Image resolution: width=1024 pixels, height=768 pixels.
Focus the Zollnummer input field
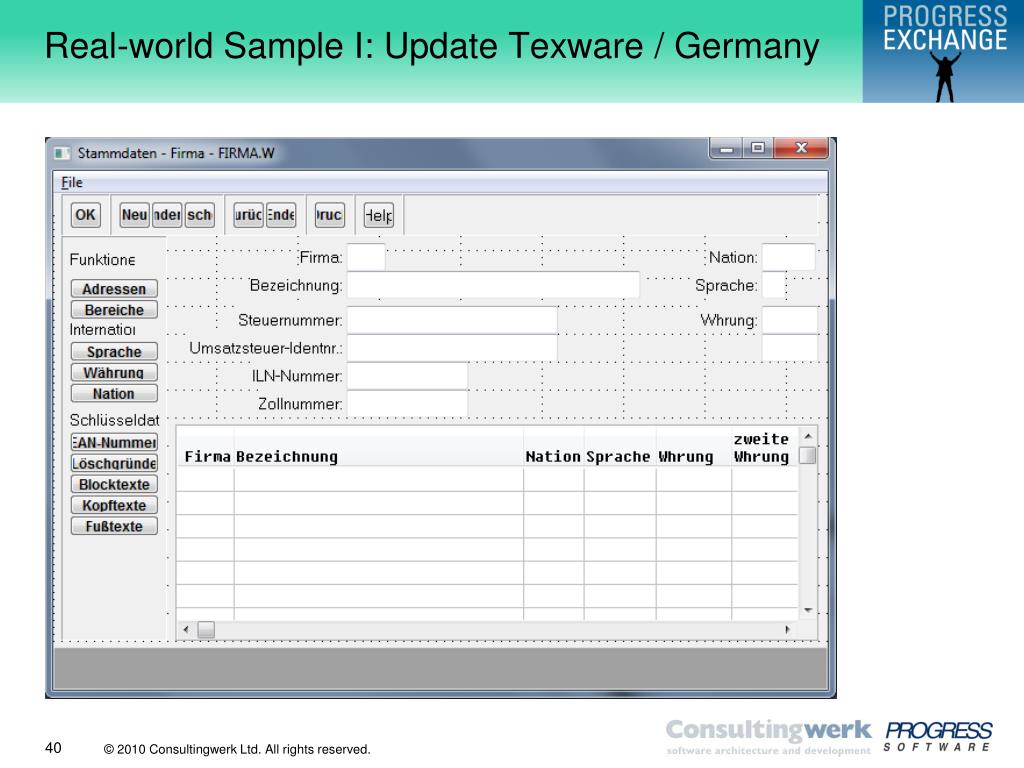click(x=408, y=404)
